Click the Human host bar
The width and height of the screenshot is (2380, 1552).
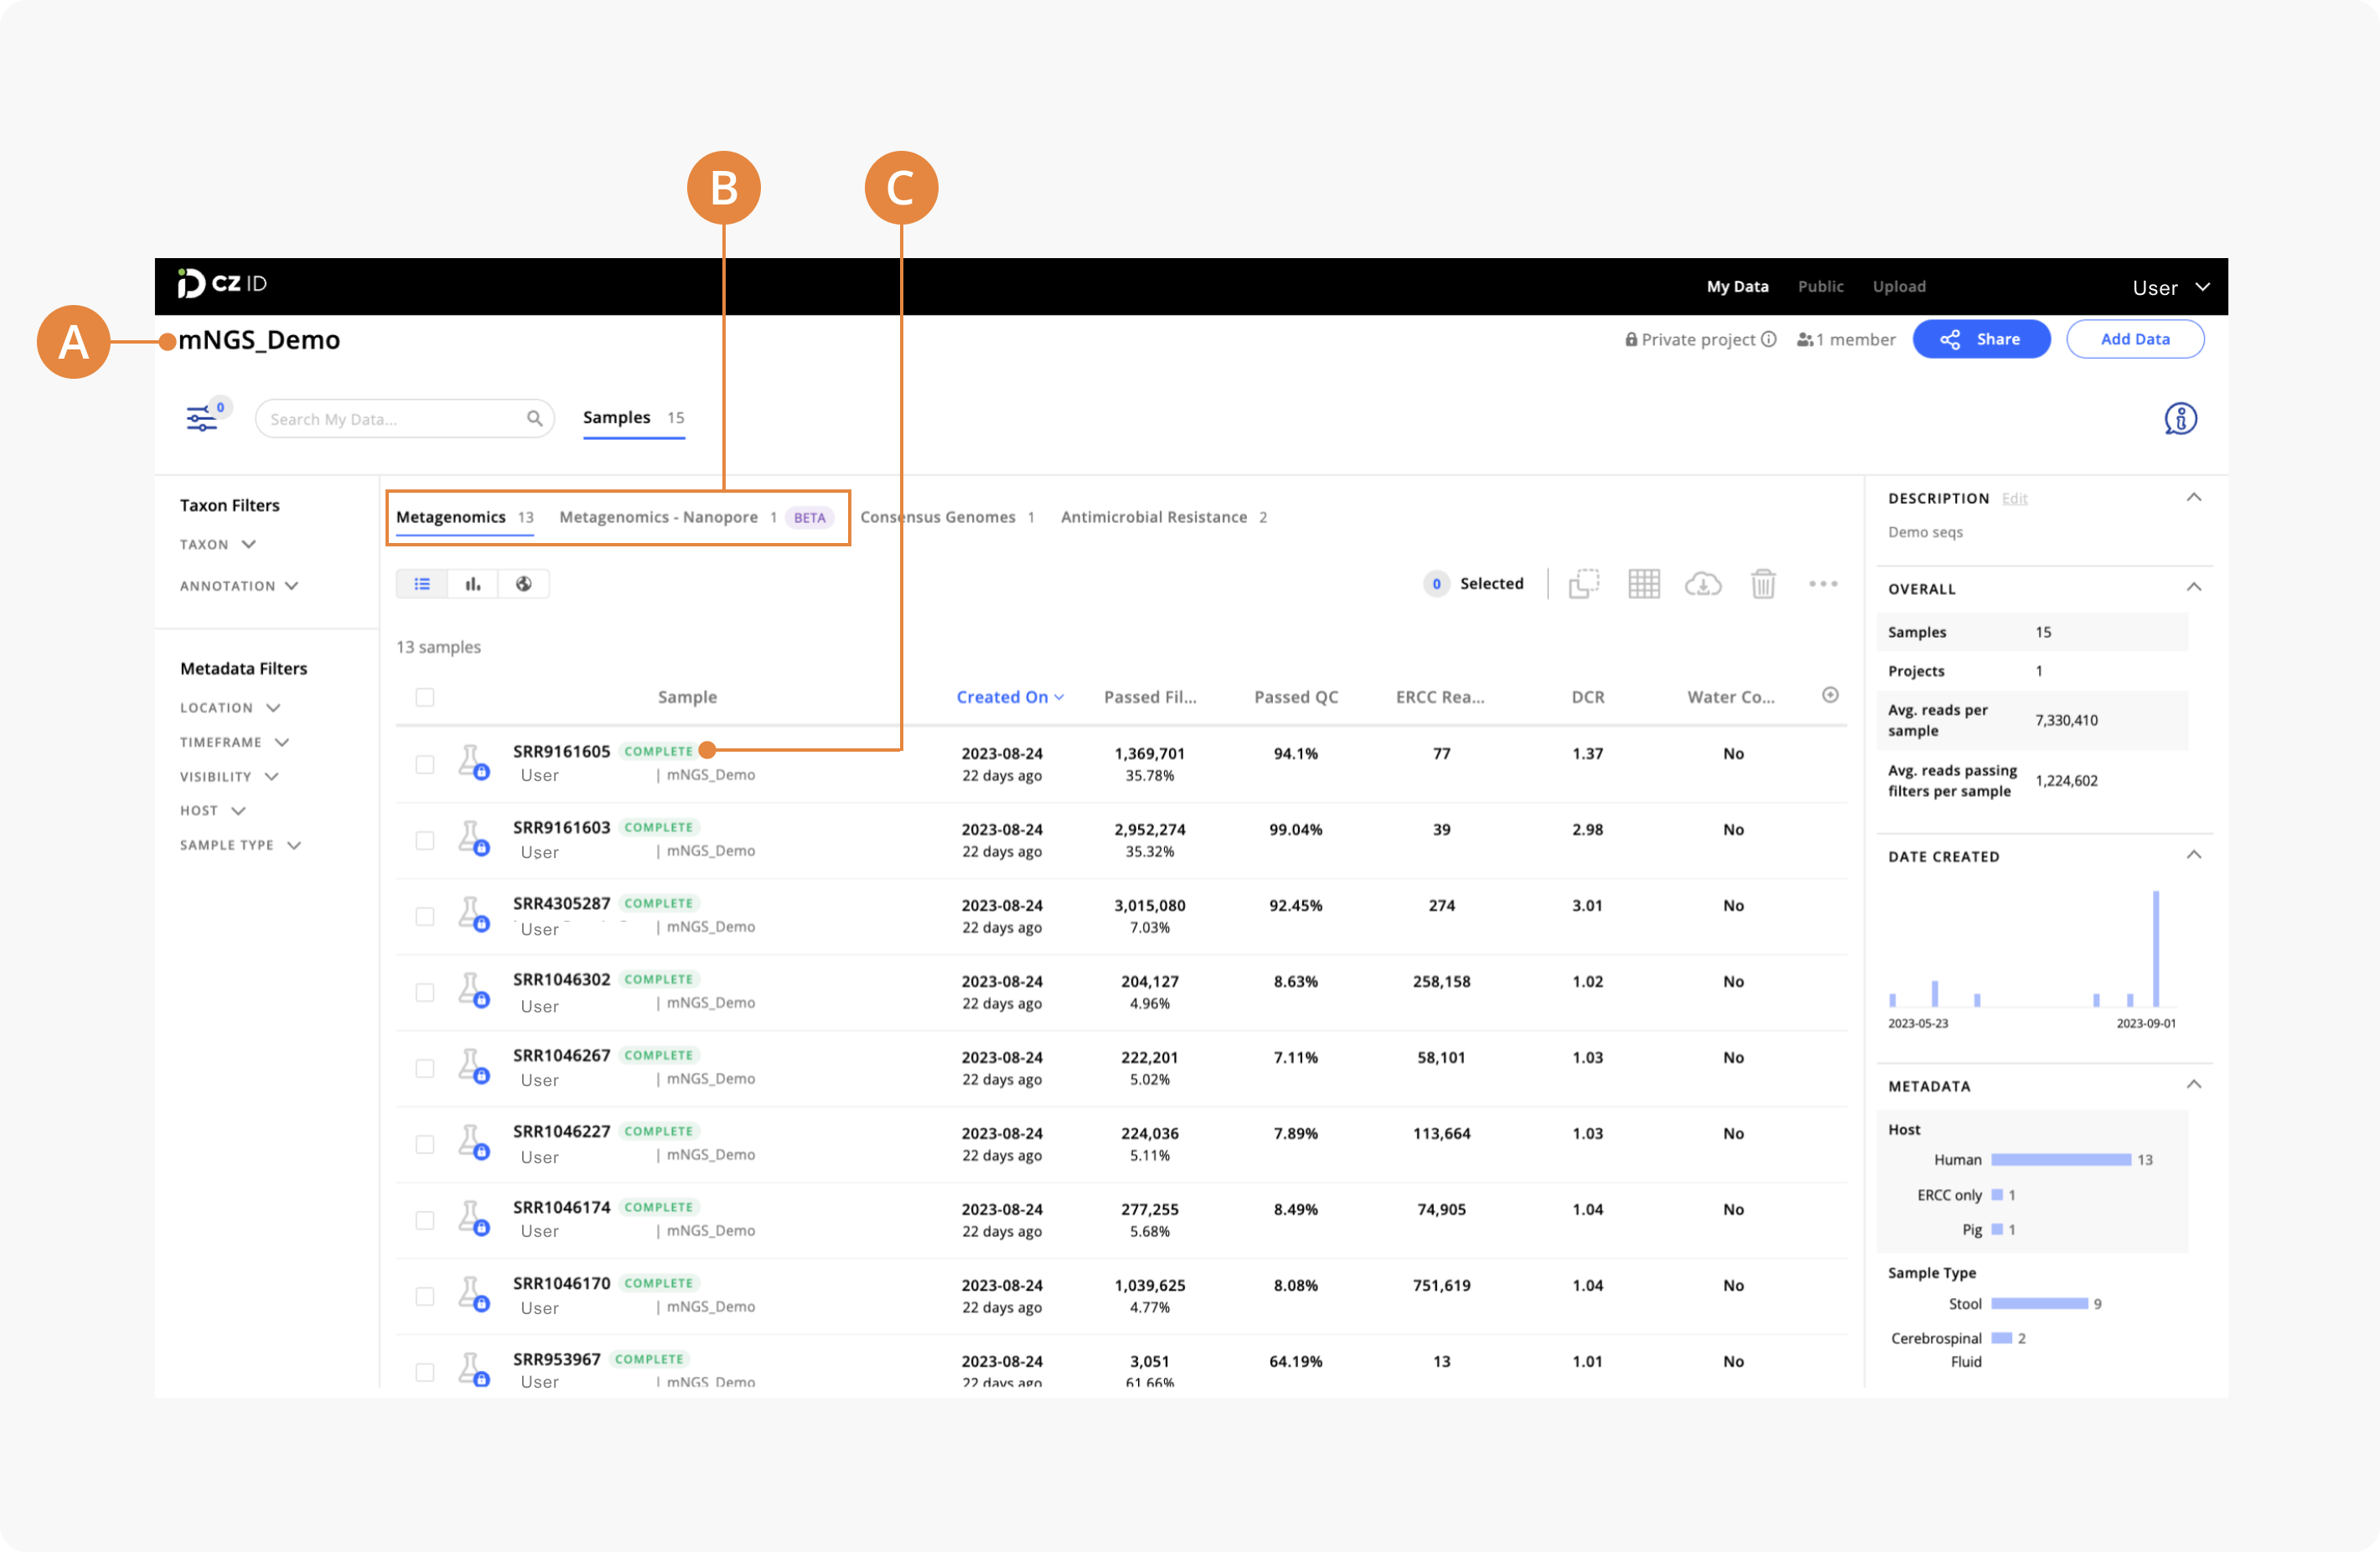2061,1160
